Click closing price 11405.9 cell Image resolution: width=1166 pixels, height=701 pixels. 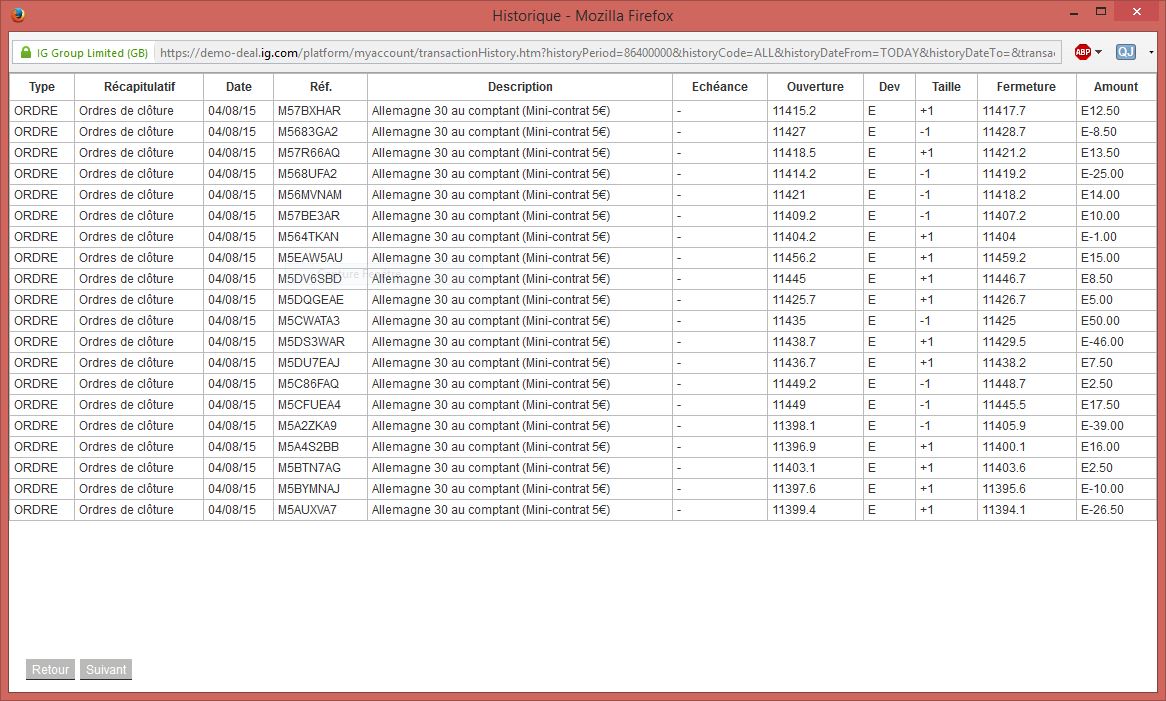1027,426
